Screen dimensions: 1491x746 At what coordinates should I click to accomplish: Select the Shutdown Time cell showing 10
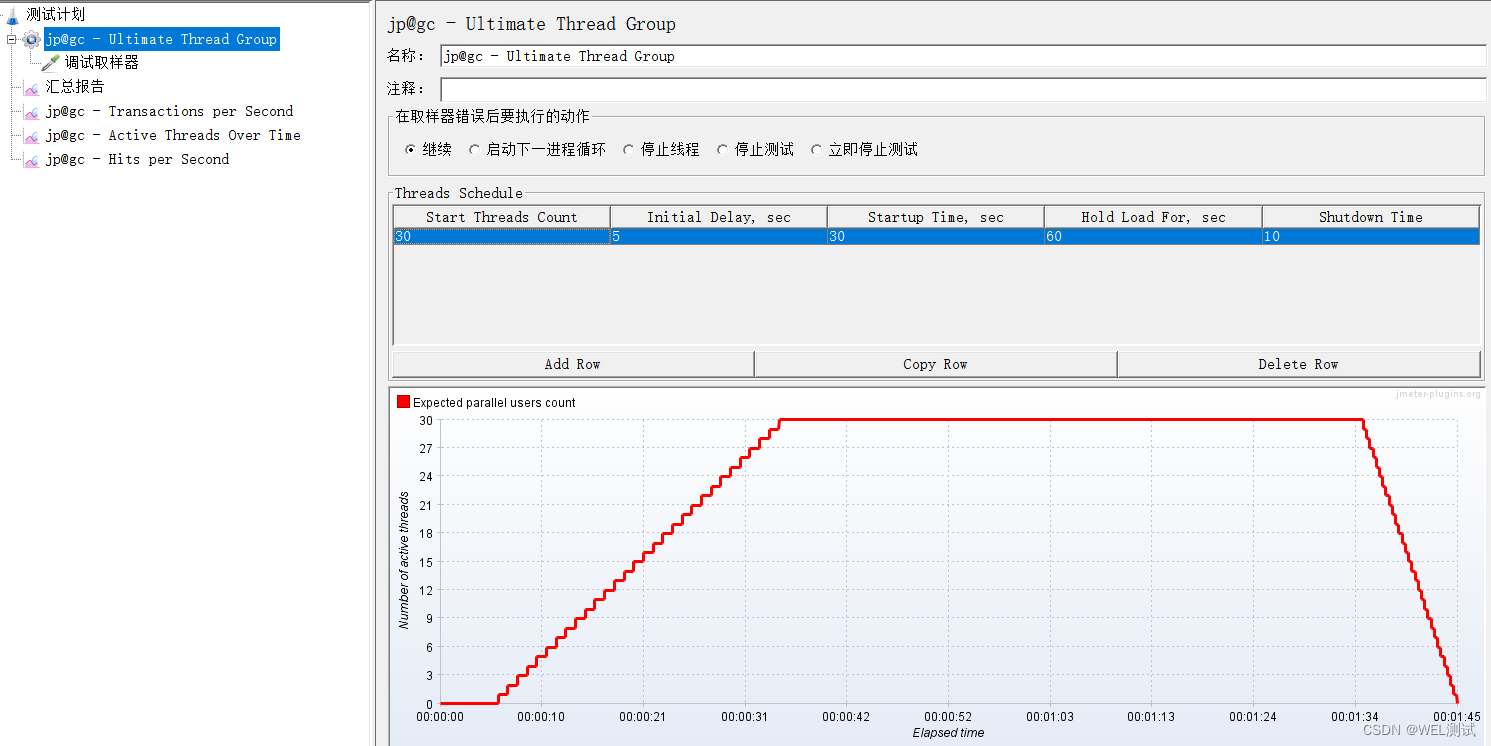click(x=1370, y=236)
